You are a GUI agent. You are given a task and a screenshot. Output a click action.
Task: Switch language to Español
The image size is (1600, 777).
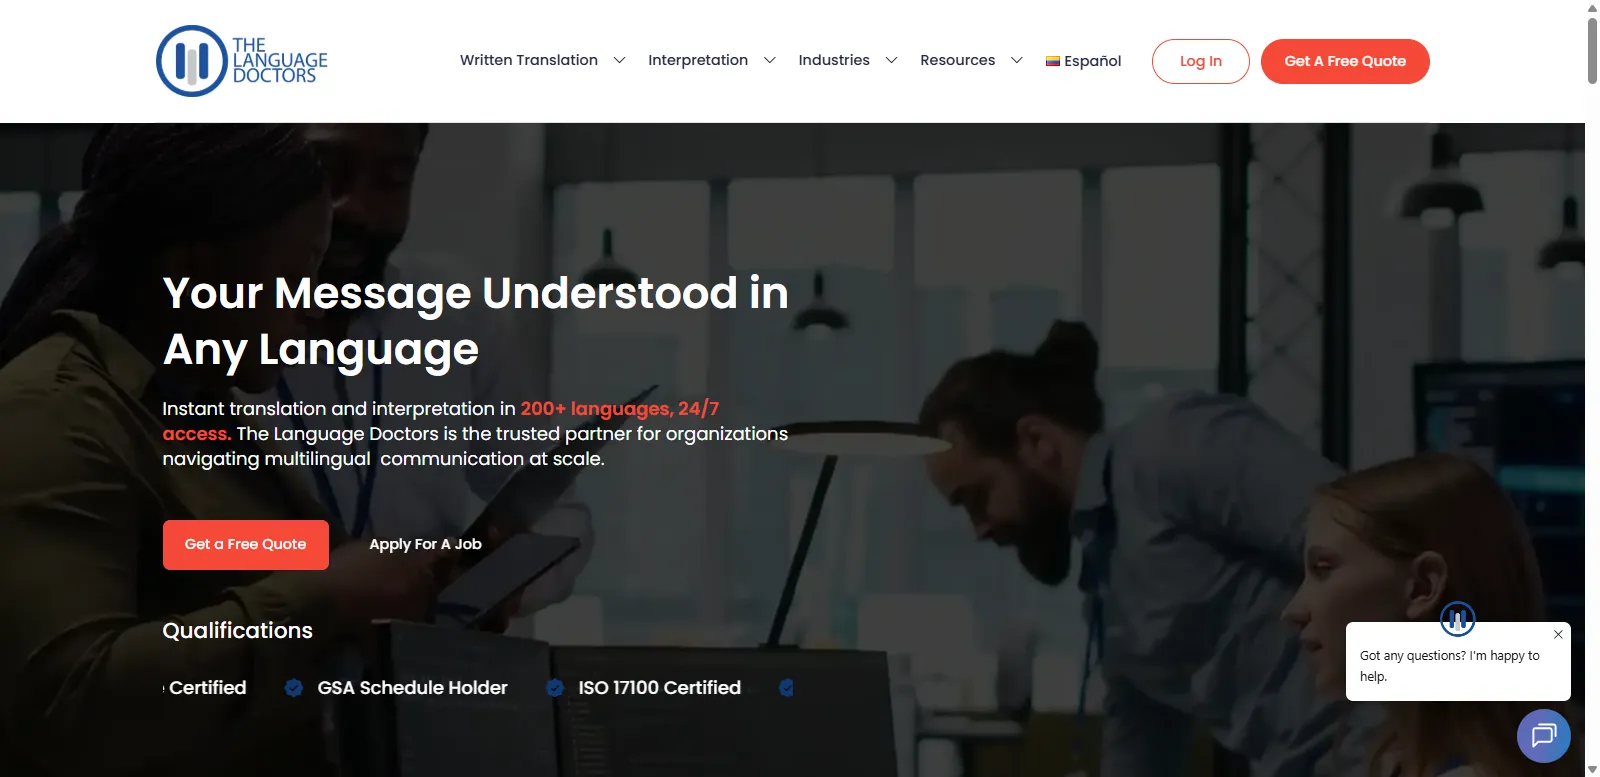(1084, 61)
